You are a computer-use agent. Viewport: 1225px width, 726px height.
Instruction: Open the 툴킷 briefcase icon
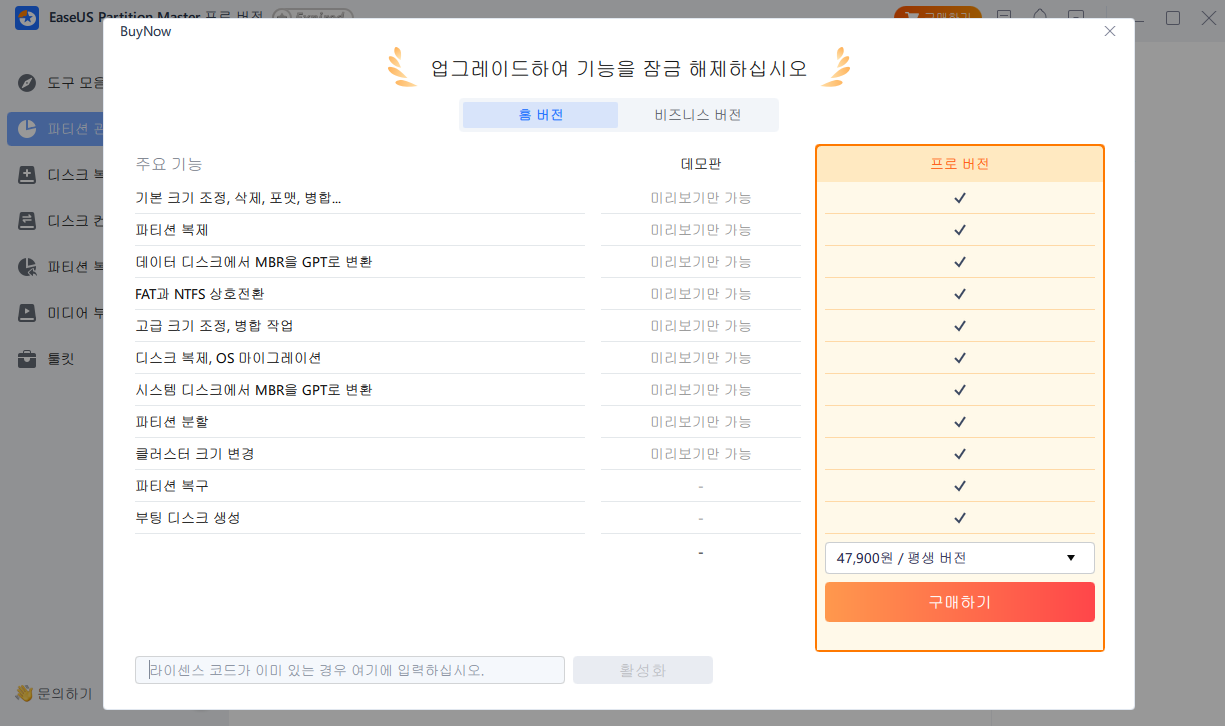pos(28,359)
